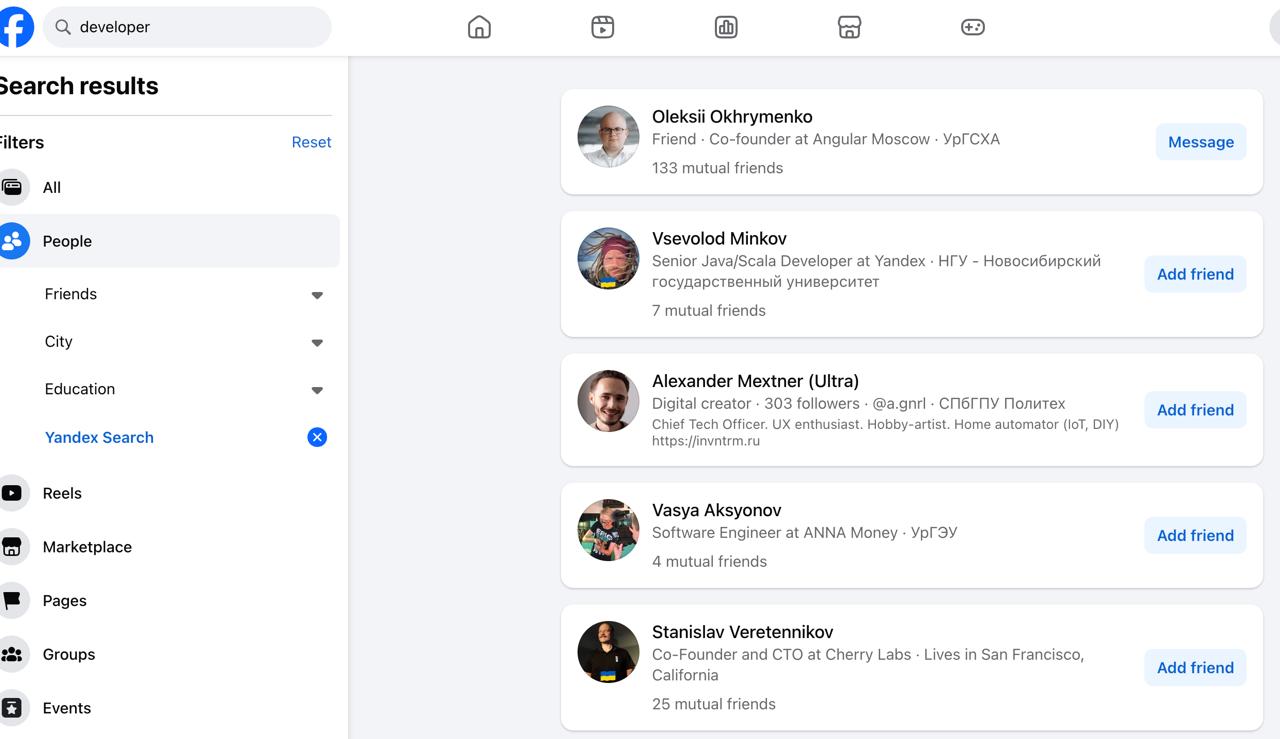1280x739 pixels.
Task: Open Alexander Mextner (Ultra) name link
Action: tap(755, 381)
